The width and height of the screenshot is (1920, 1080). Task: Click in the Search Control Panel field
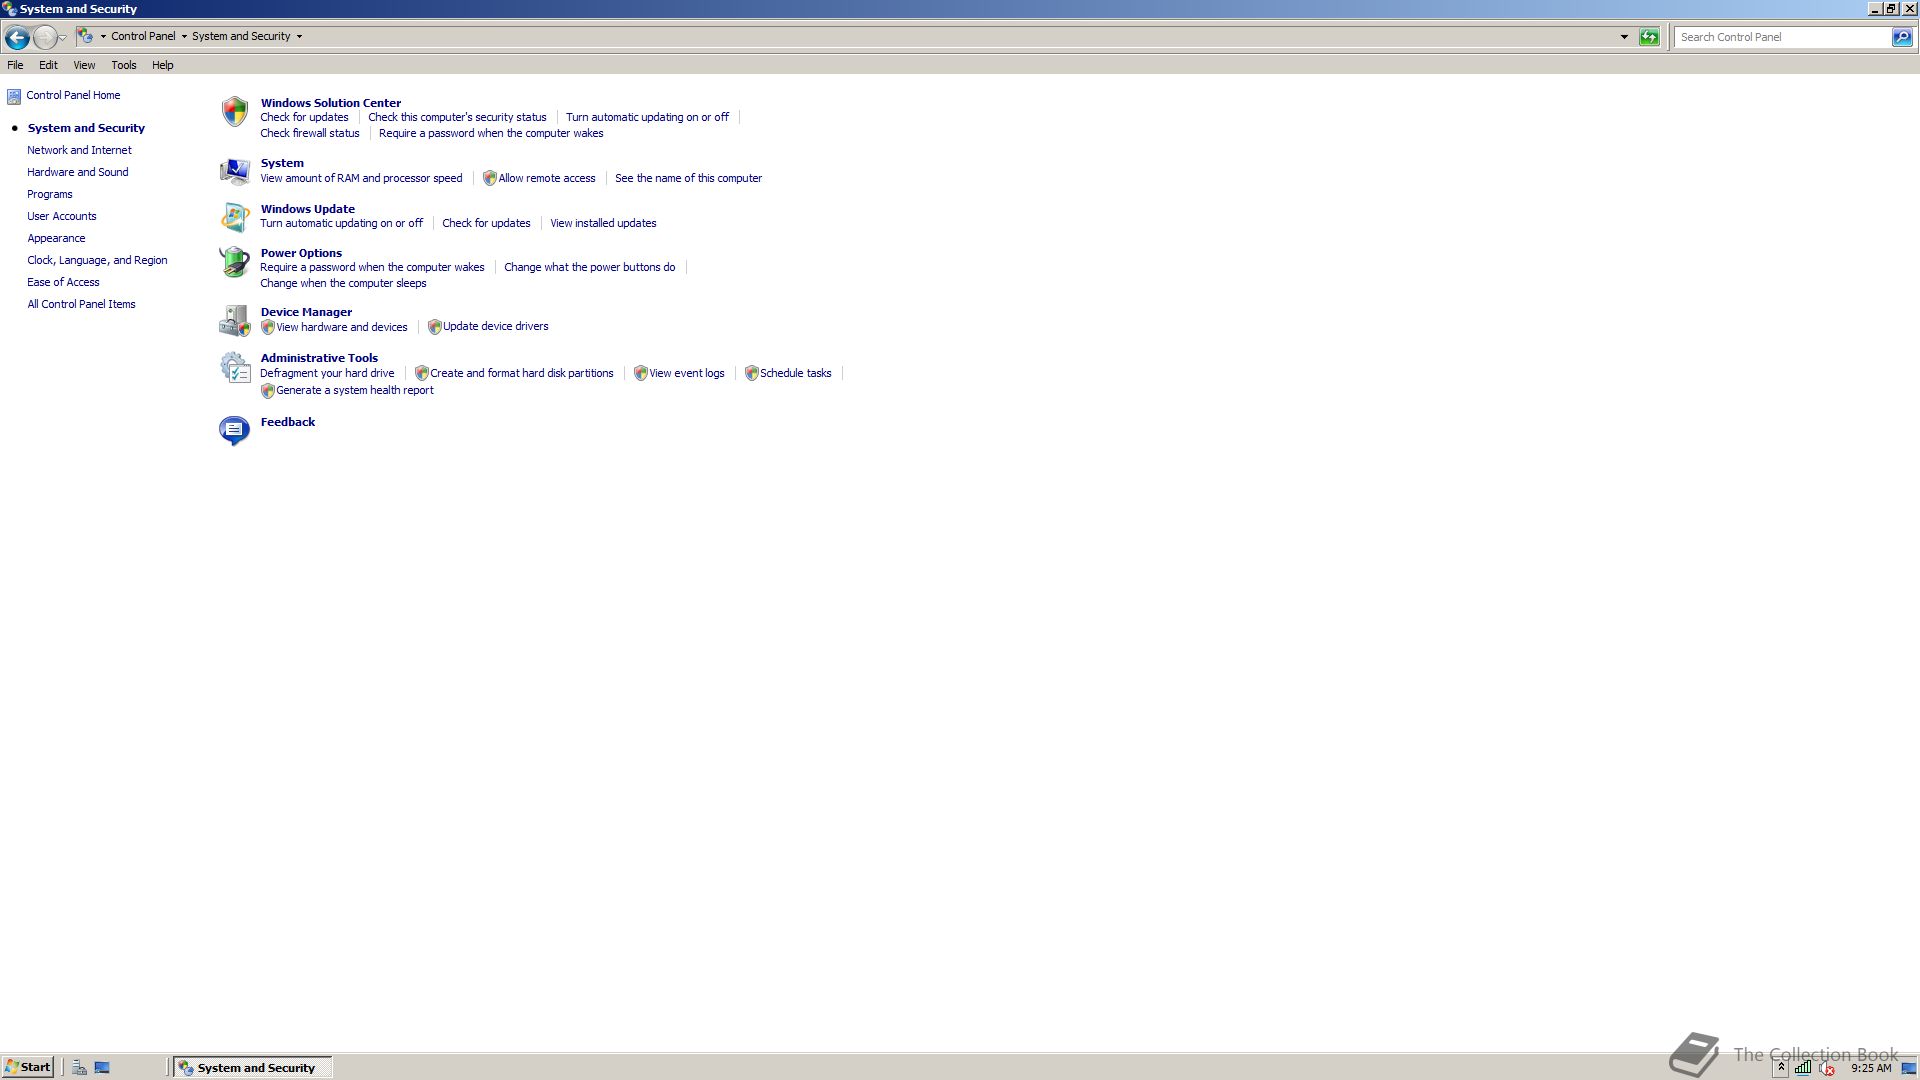pos(1783,37)
